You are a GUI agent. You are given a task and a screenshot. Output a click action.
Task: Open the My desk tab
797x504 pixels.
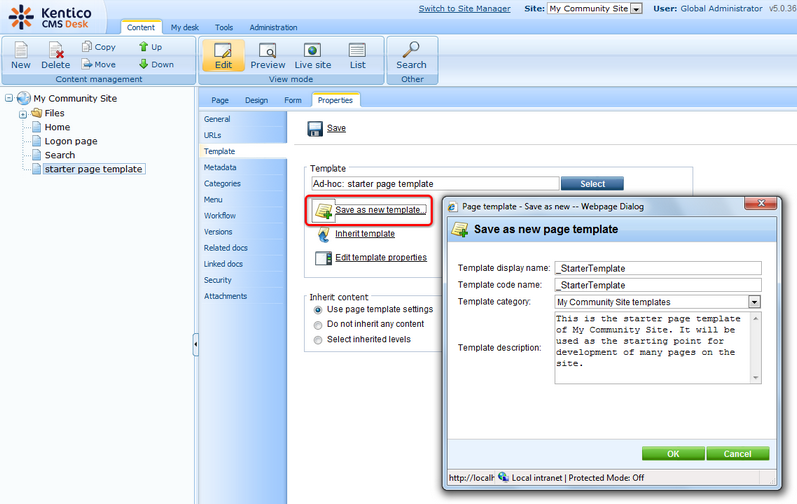pyautogui.click(x=185, y=27)
